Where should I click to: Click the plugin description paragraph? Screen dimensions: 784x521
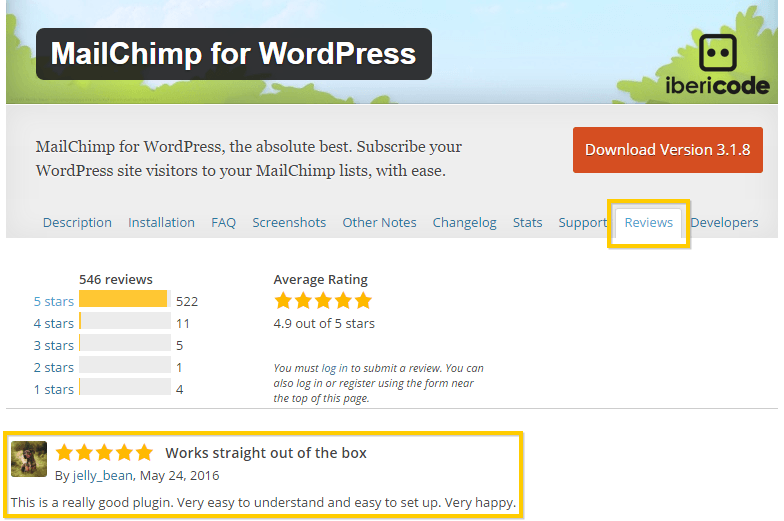248,158
